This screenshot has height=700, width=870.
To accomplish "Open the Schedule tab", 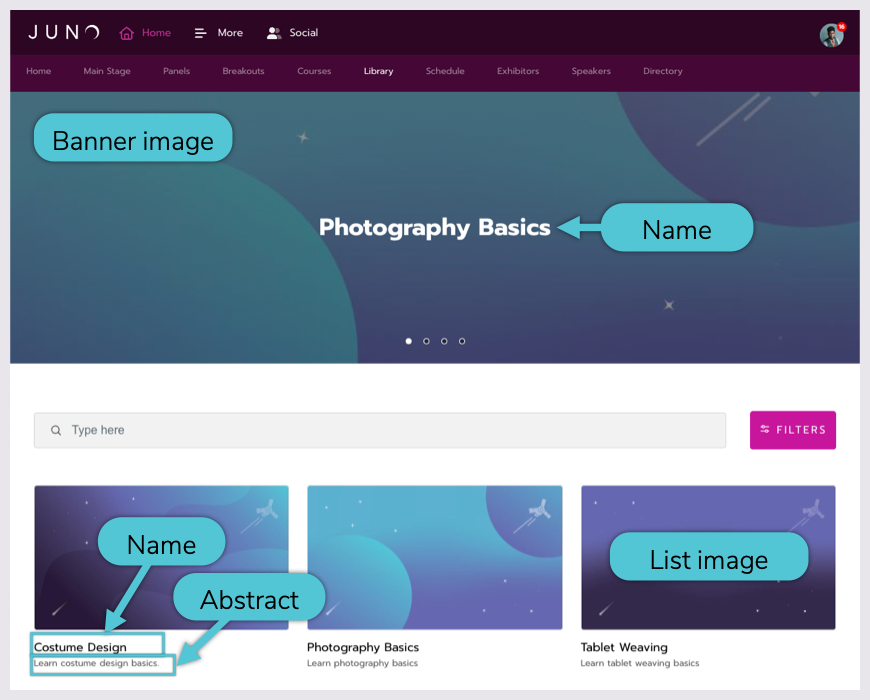I will click(x=445, y=71).
